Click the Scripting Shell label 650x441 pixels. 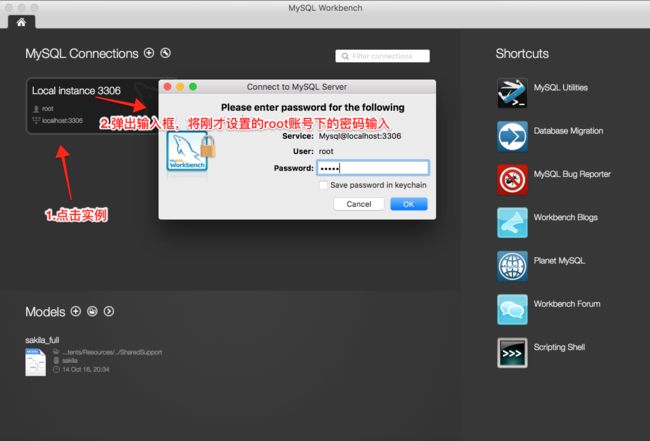(x=559, y=347)
